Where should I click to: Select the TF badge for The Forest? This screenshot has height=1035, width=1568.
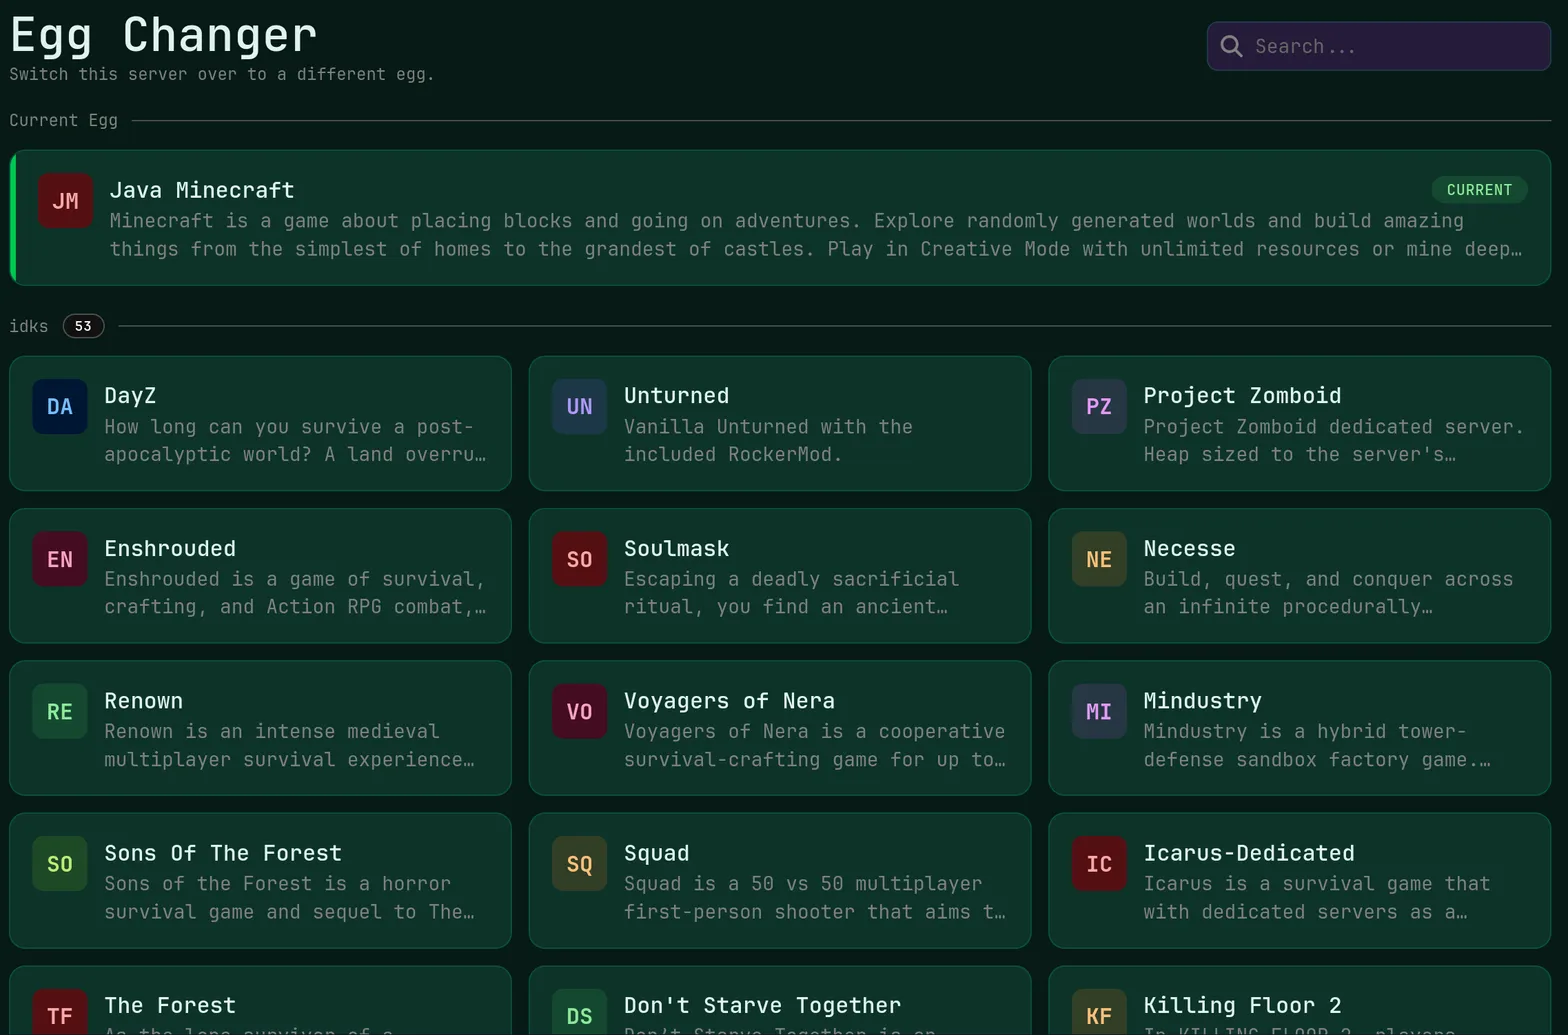point(60,1012)
